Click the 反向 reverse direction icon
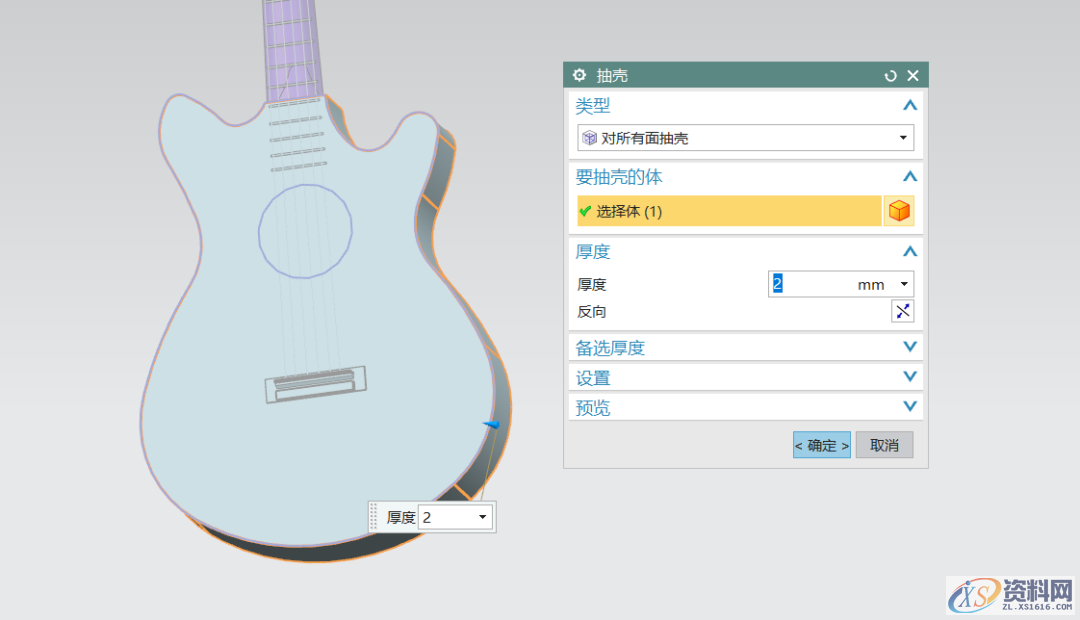This screenshot has width=1080, height=620. (x=902, y=311)
